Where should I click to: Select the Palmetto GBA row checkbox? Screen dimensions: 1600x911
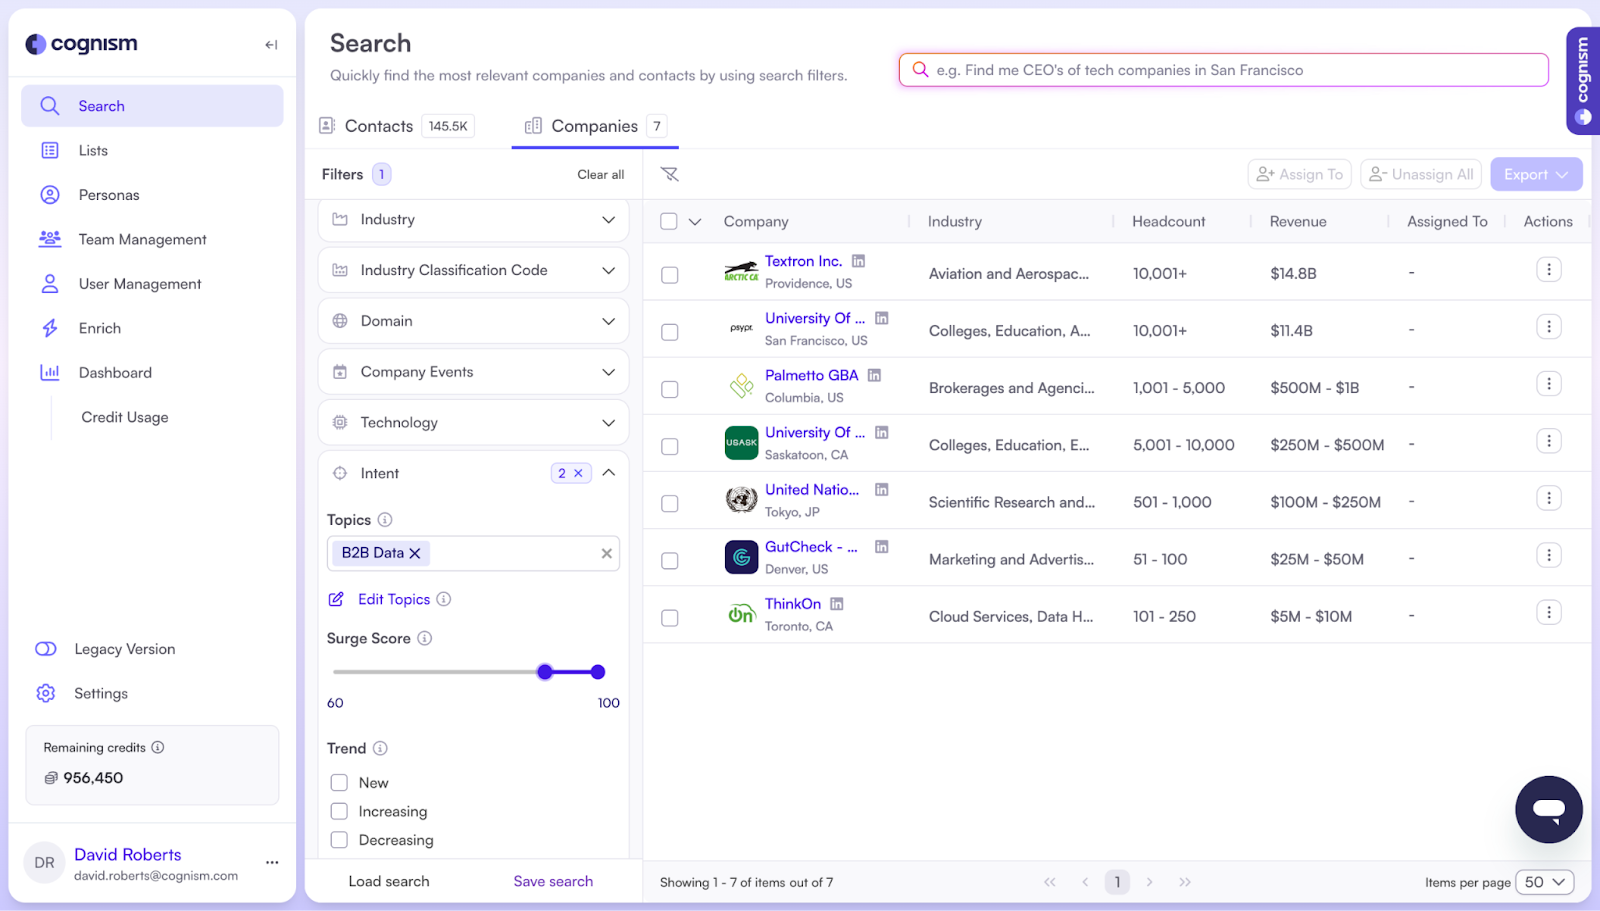pos(670,389)
